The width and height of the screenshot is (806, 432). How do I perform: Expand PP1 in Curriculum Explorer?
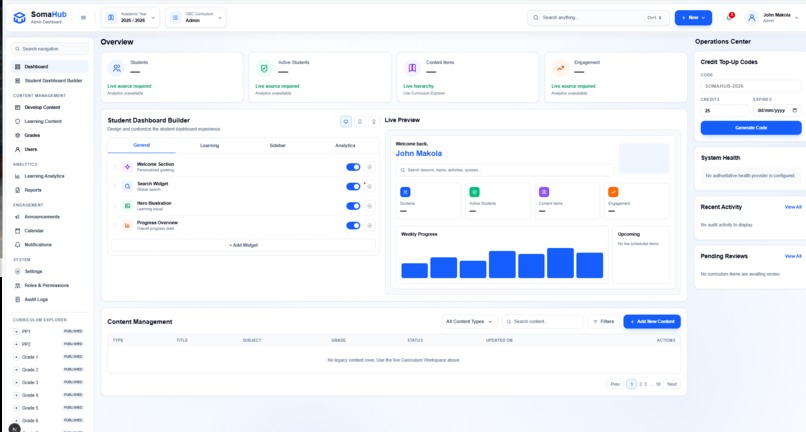(16, 332)
